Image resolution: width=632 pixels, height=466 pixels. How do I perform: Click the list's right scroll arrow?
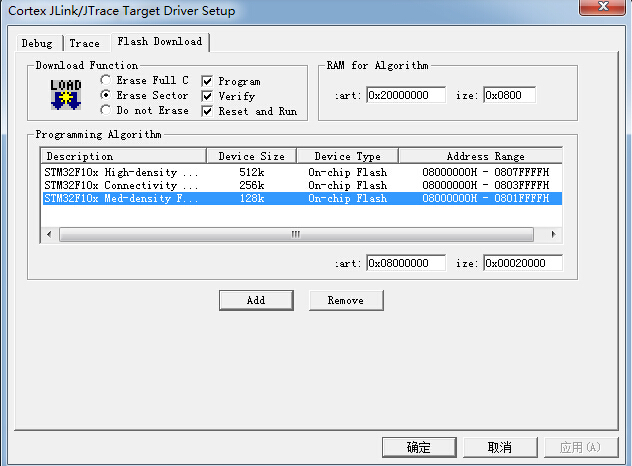coord(553,235)
